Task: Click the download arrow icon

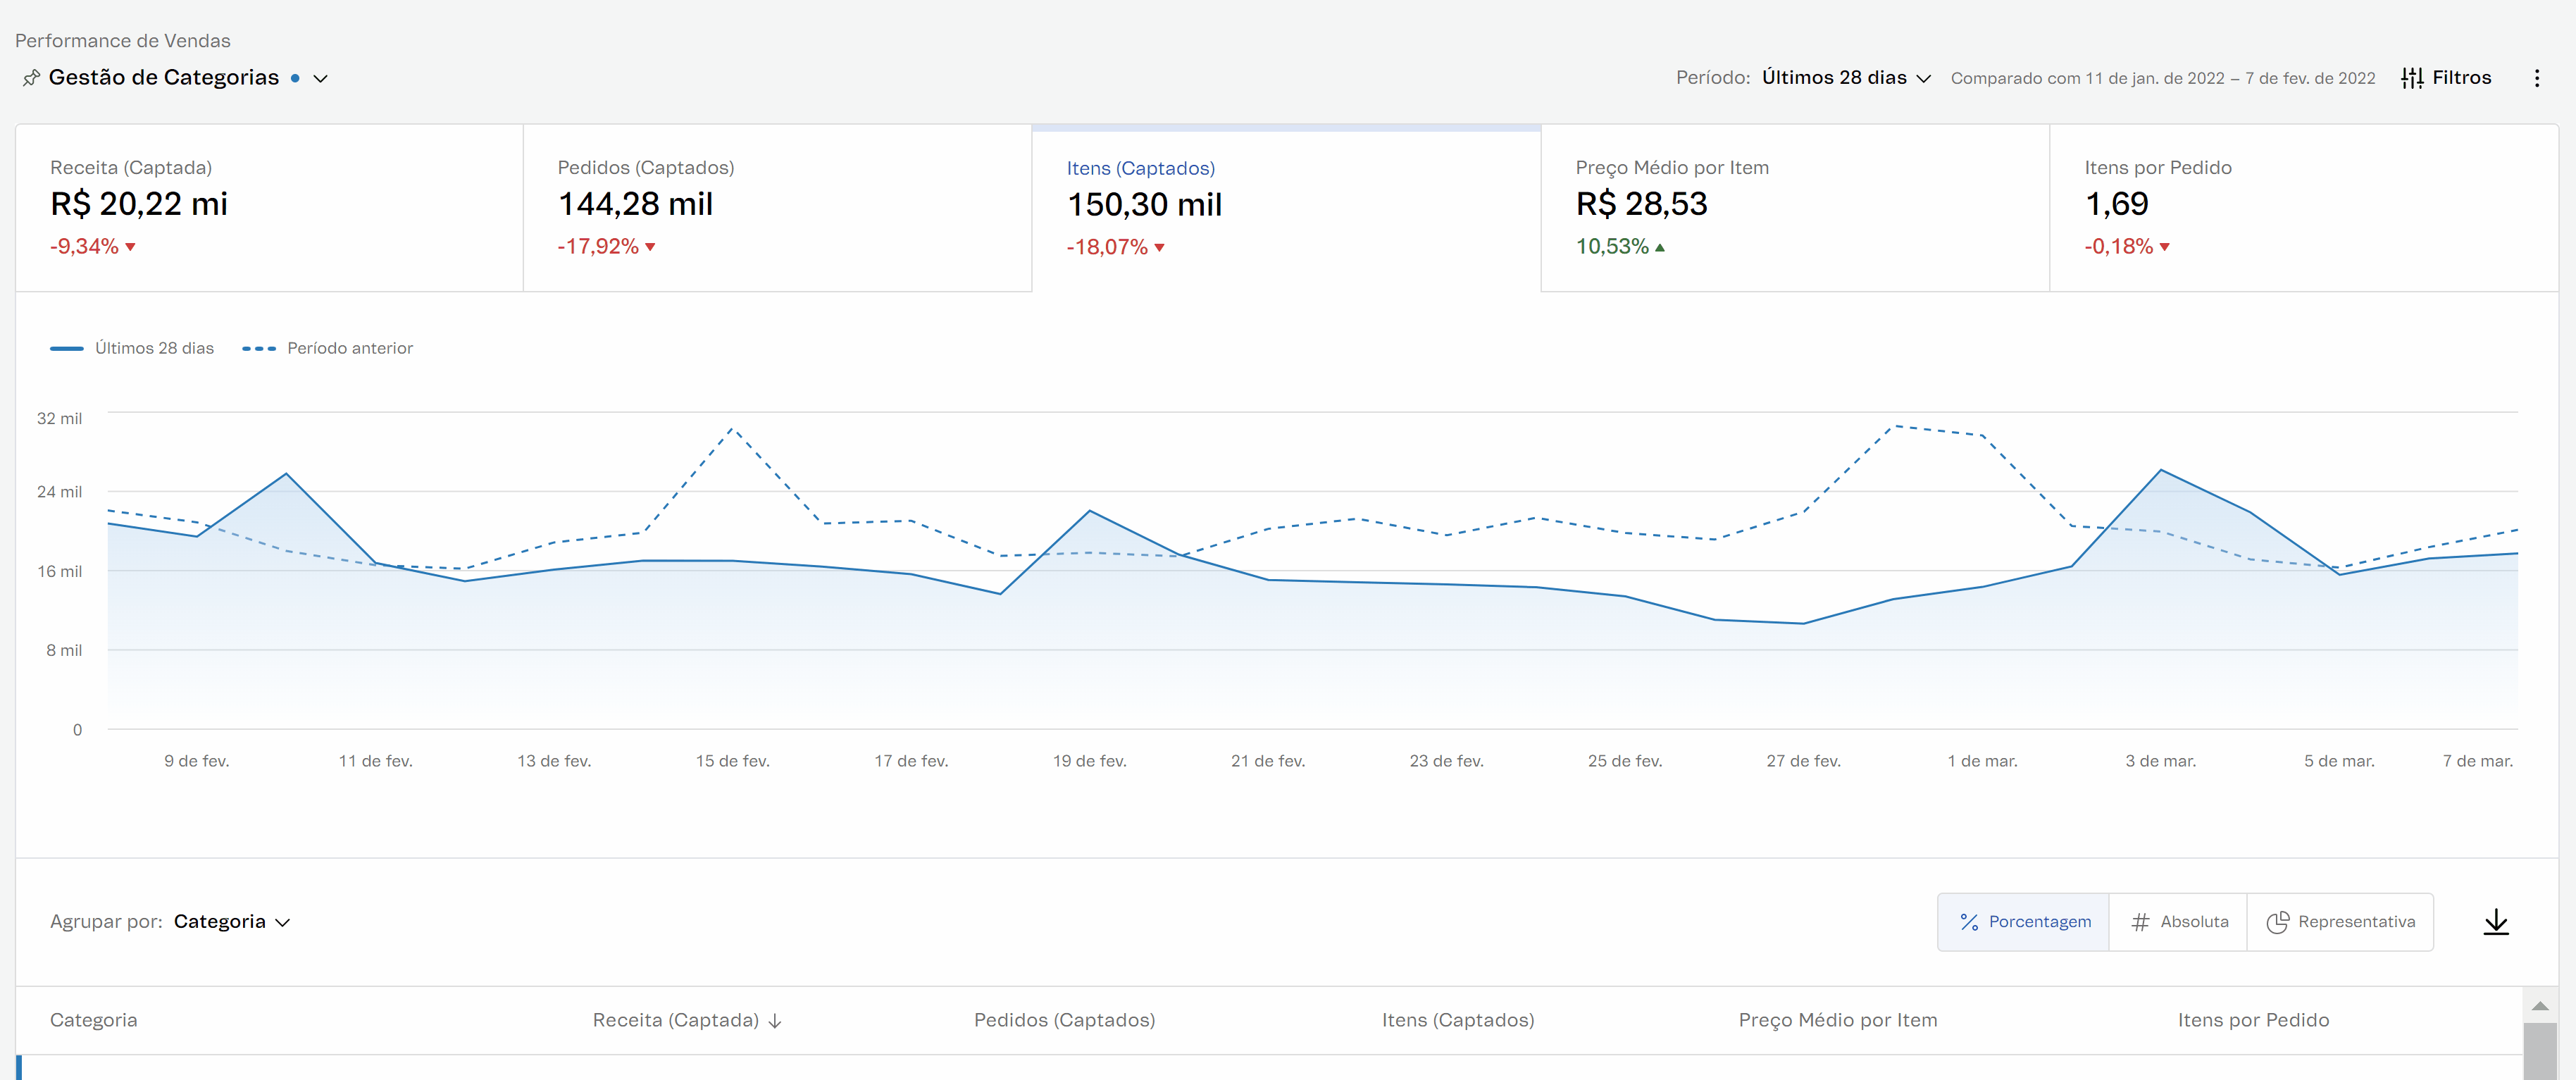Action: coord(2495,921)
